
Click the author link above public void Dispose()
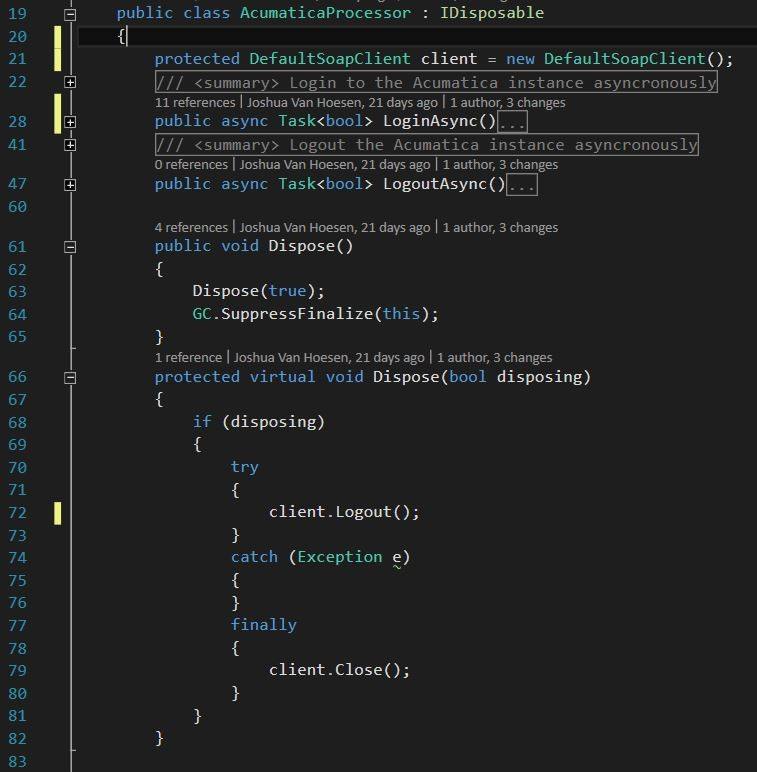point(335,227)
